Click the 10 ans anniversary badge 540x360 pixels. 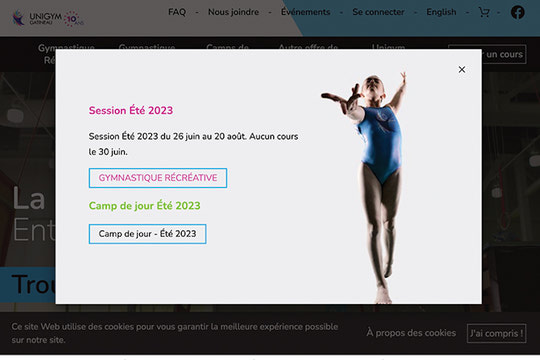point(74,19)
